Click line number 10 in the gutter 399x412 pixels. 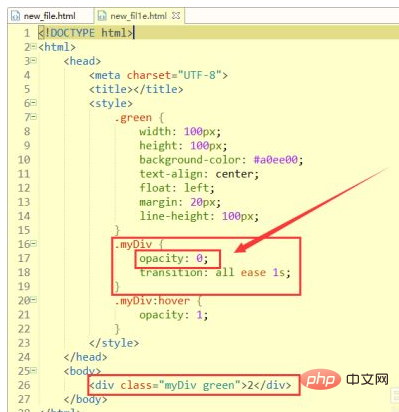(24, 160)
